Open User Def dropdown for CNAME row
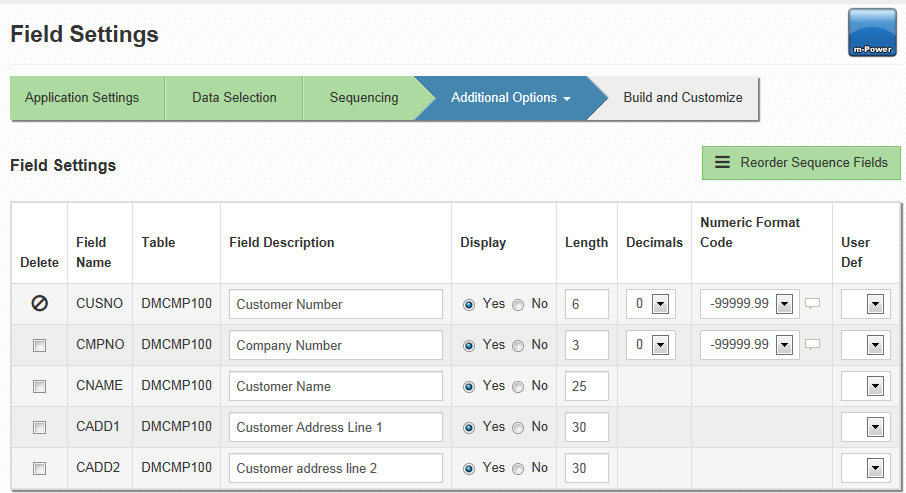The height and width of the screenshot is (493, 906). tap(875, 386)
